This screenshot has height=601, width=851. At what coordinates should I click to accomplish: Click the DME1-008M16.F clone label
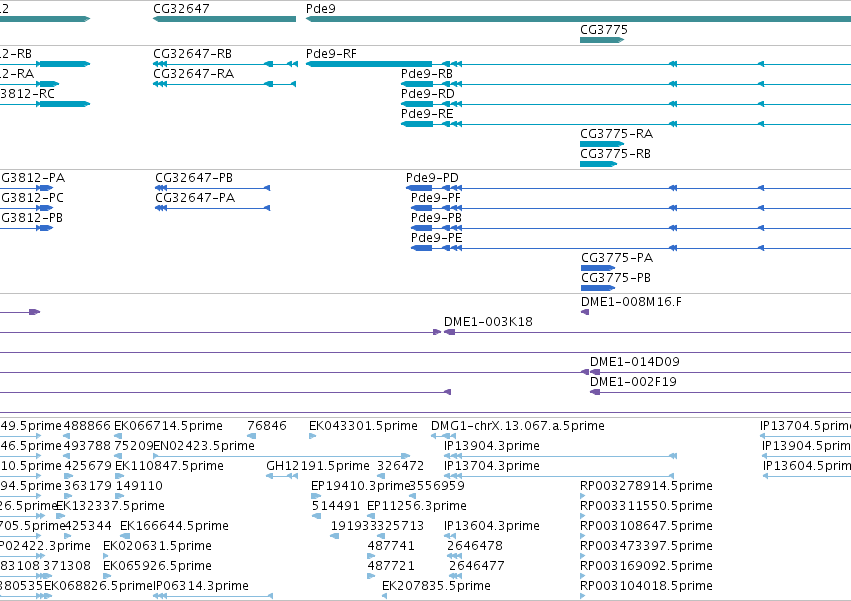click(631, 302)
